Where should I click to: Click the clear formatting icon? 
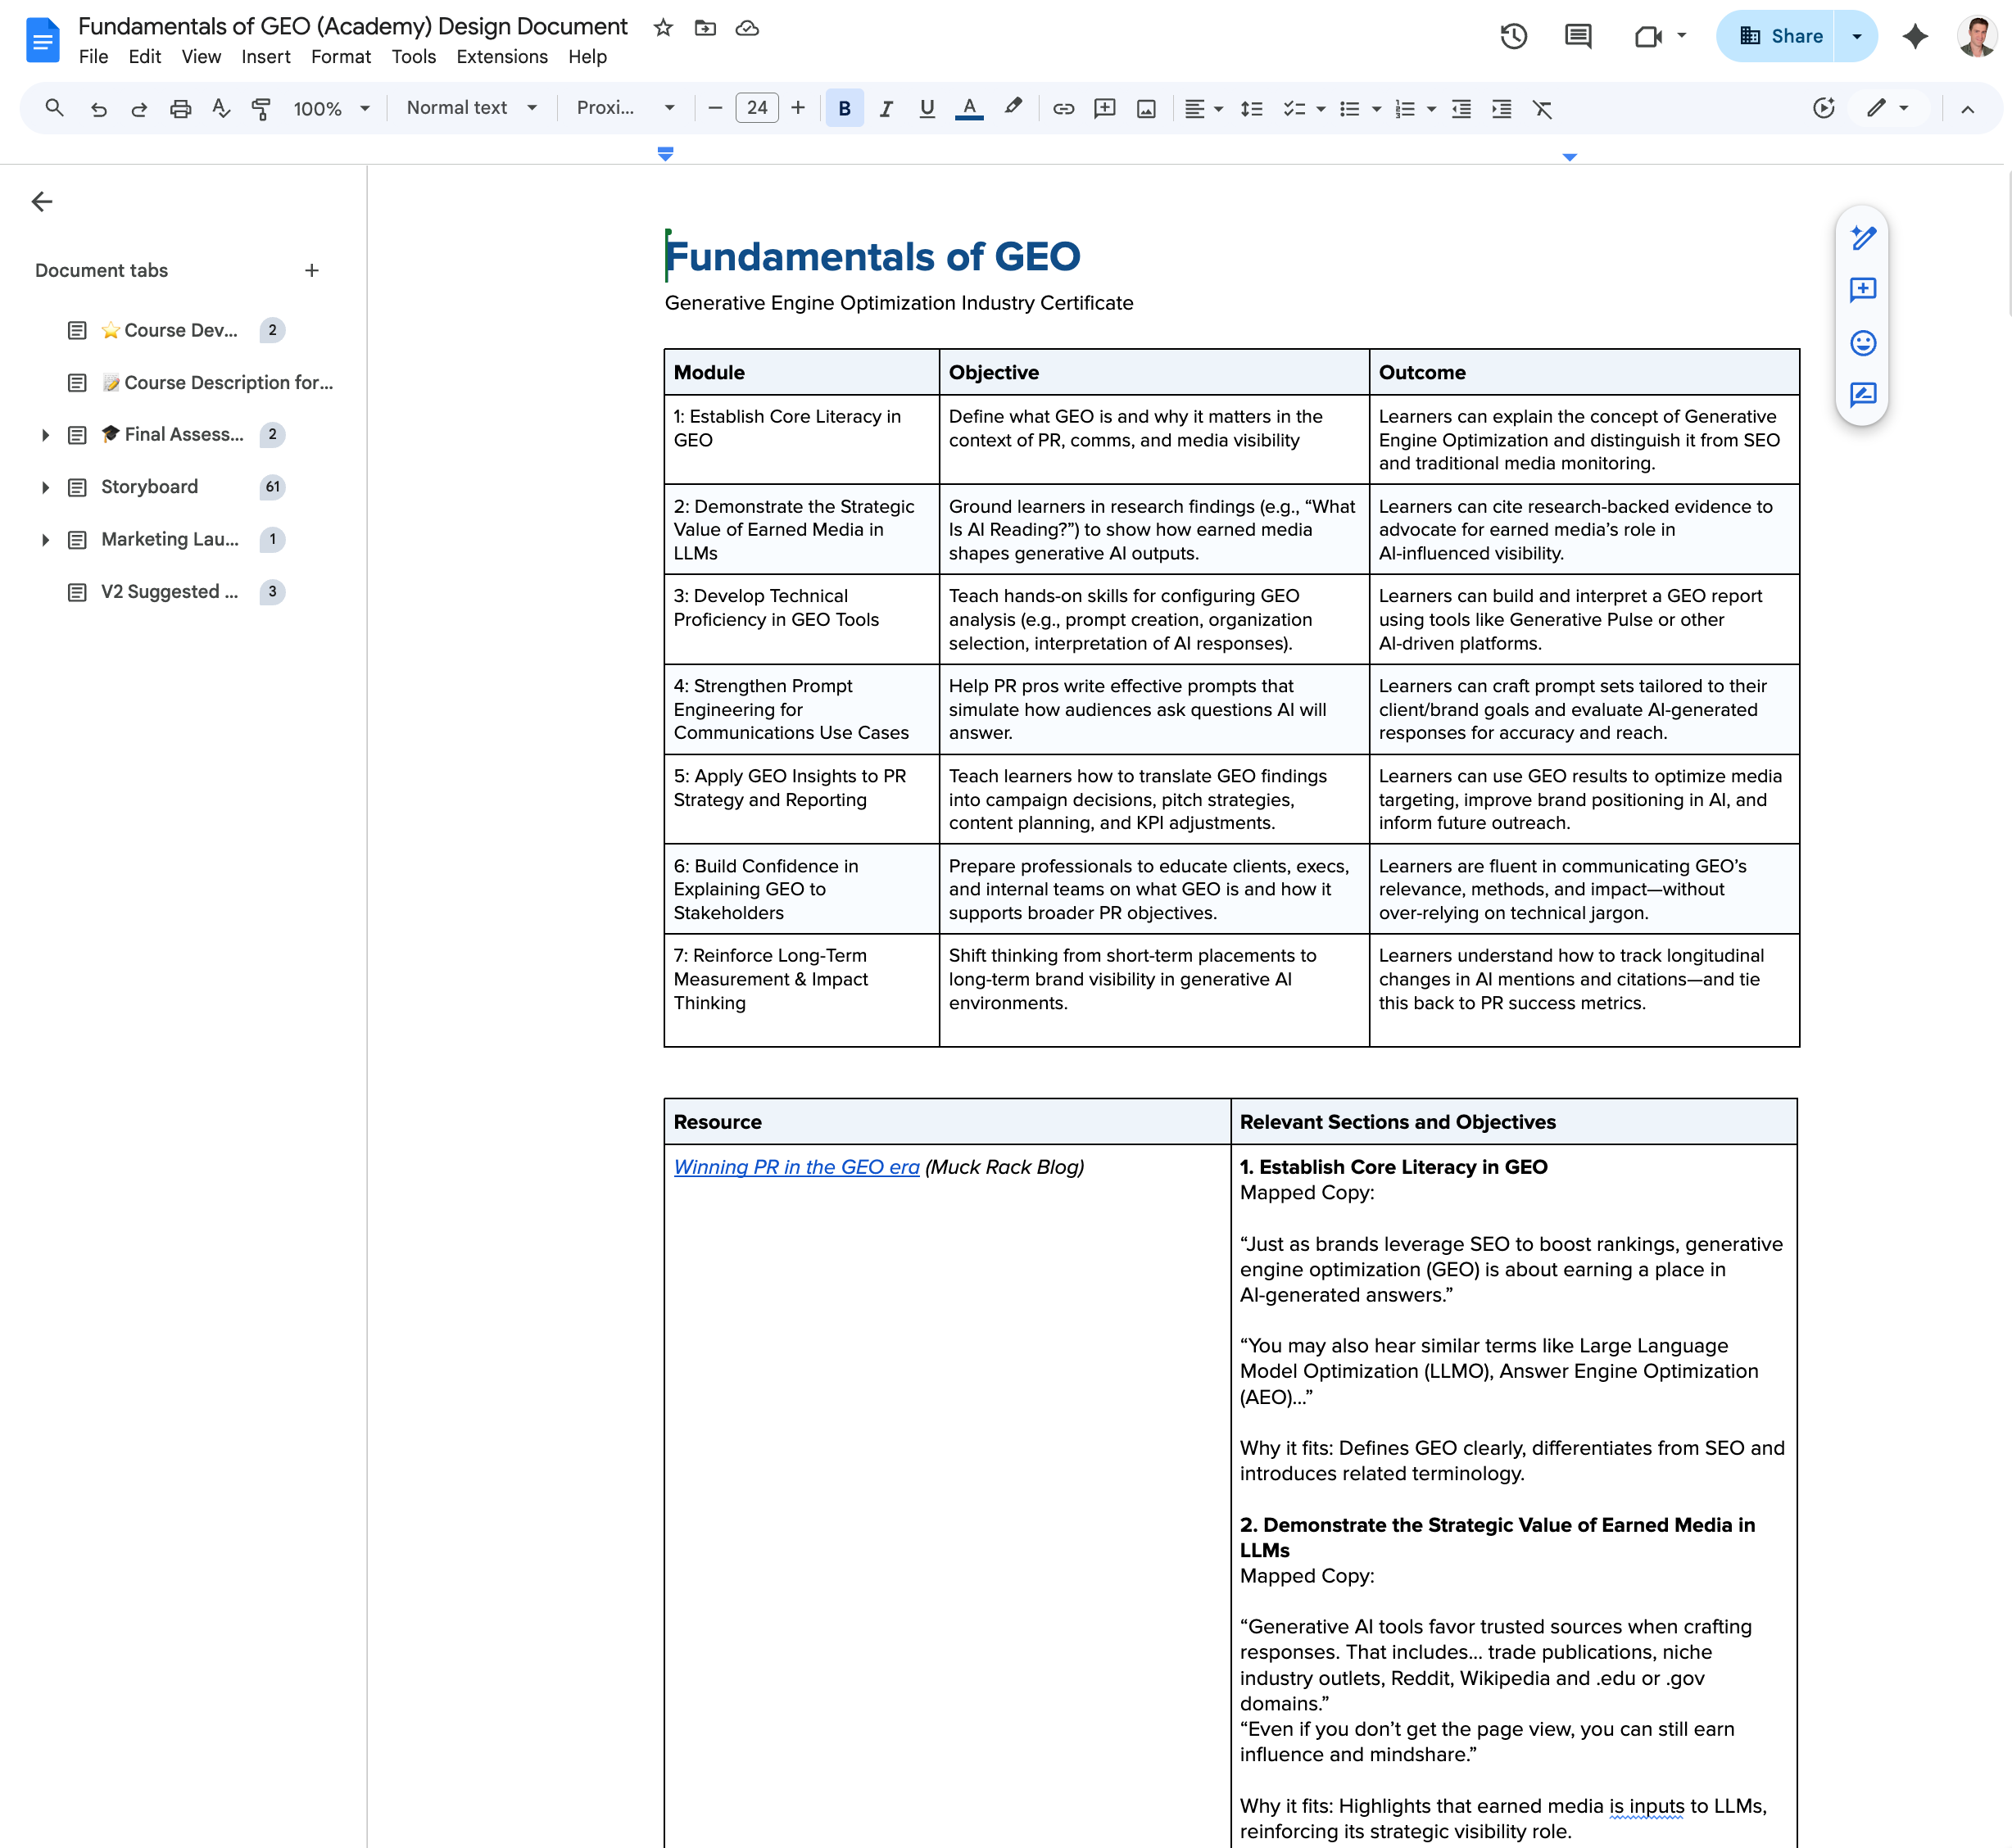[x=1542, y=109]
